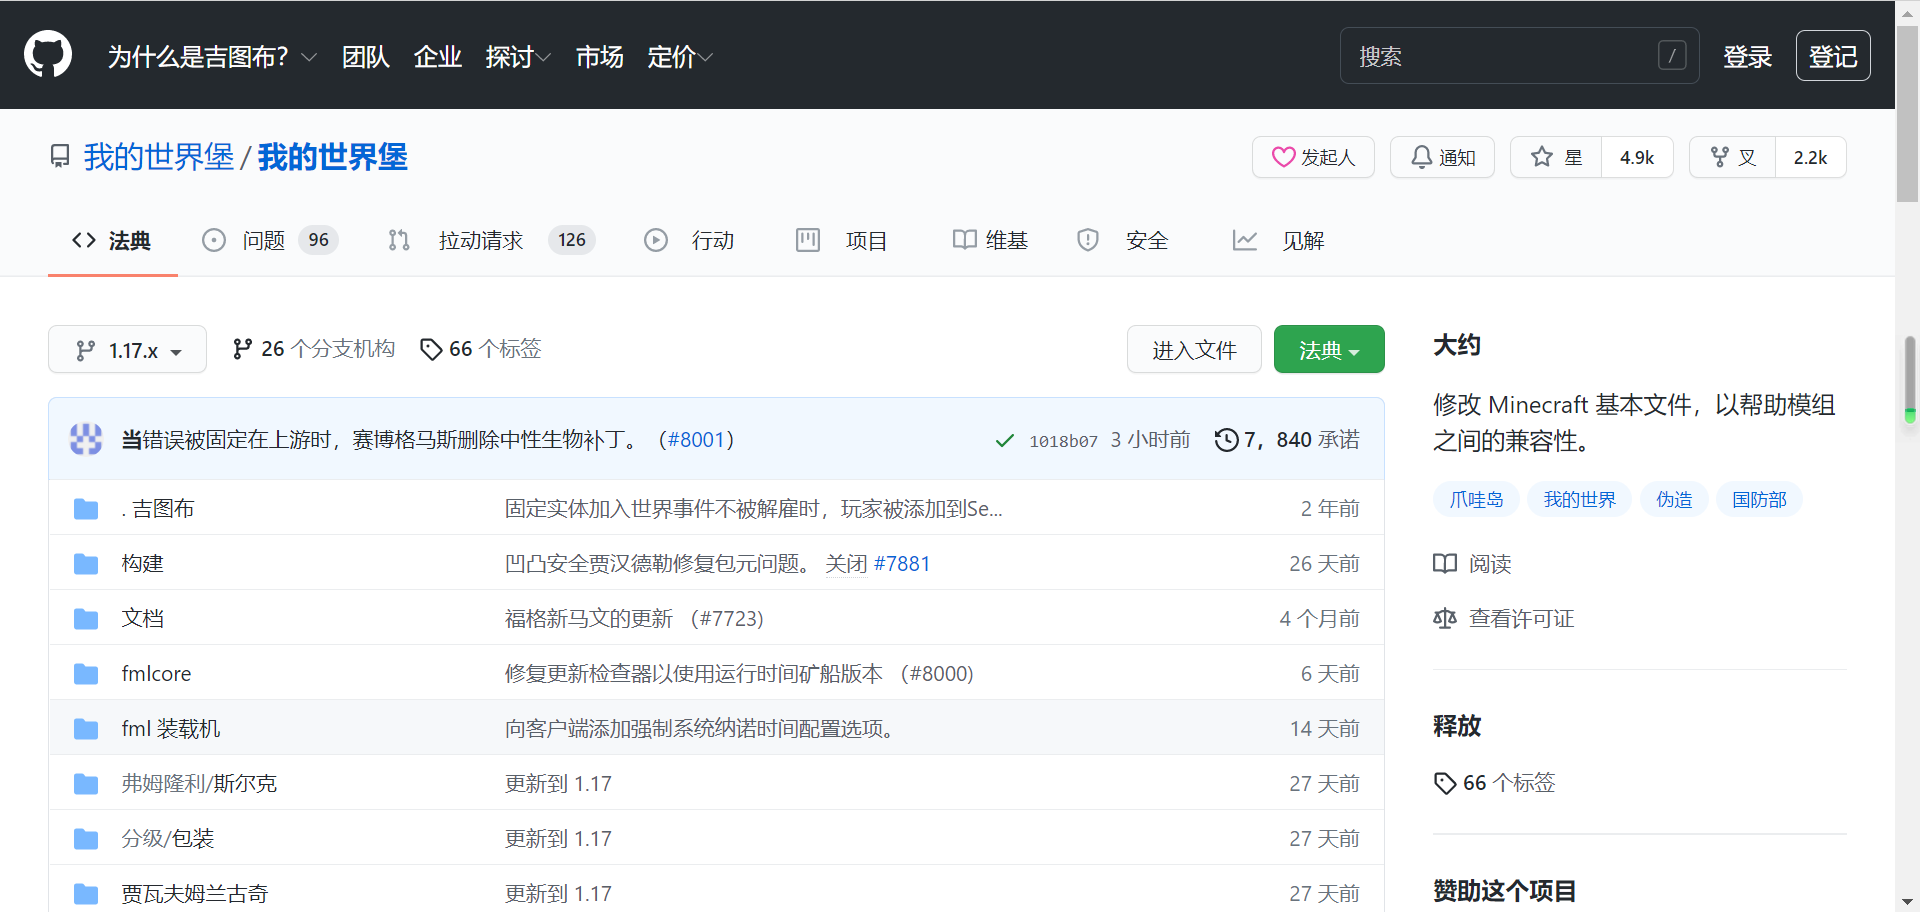This screenshot has width=1920, height=912.
Task: Select the 爪哇岛 topic tag
Action: [1477, 499]
